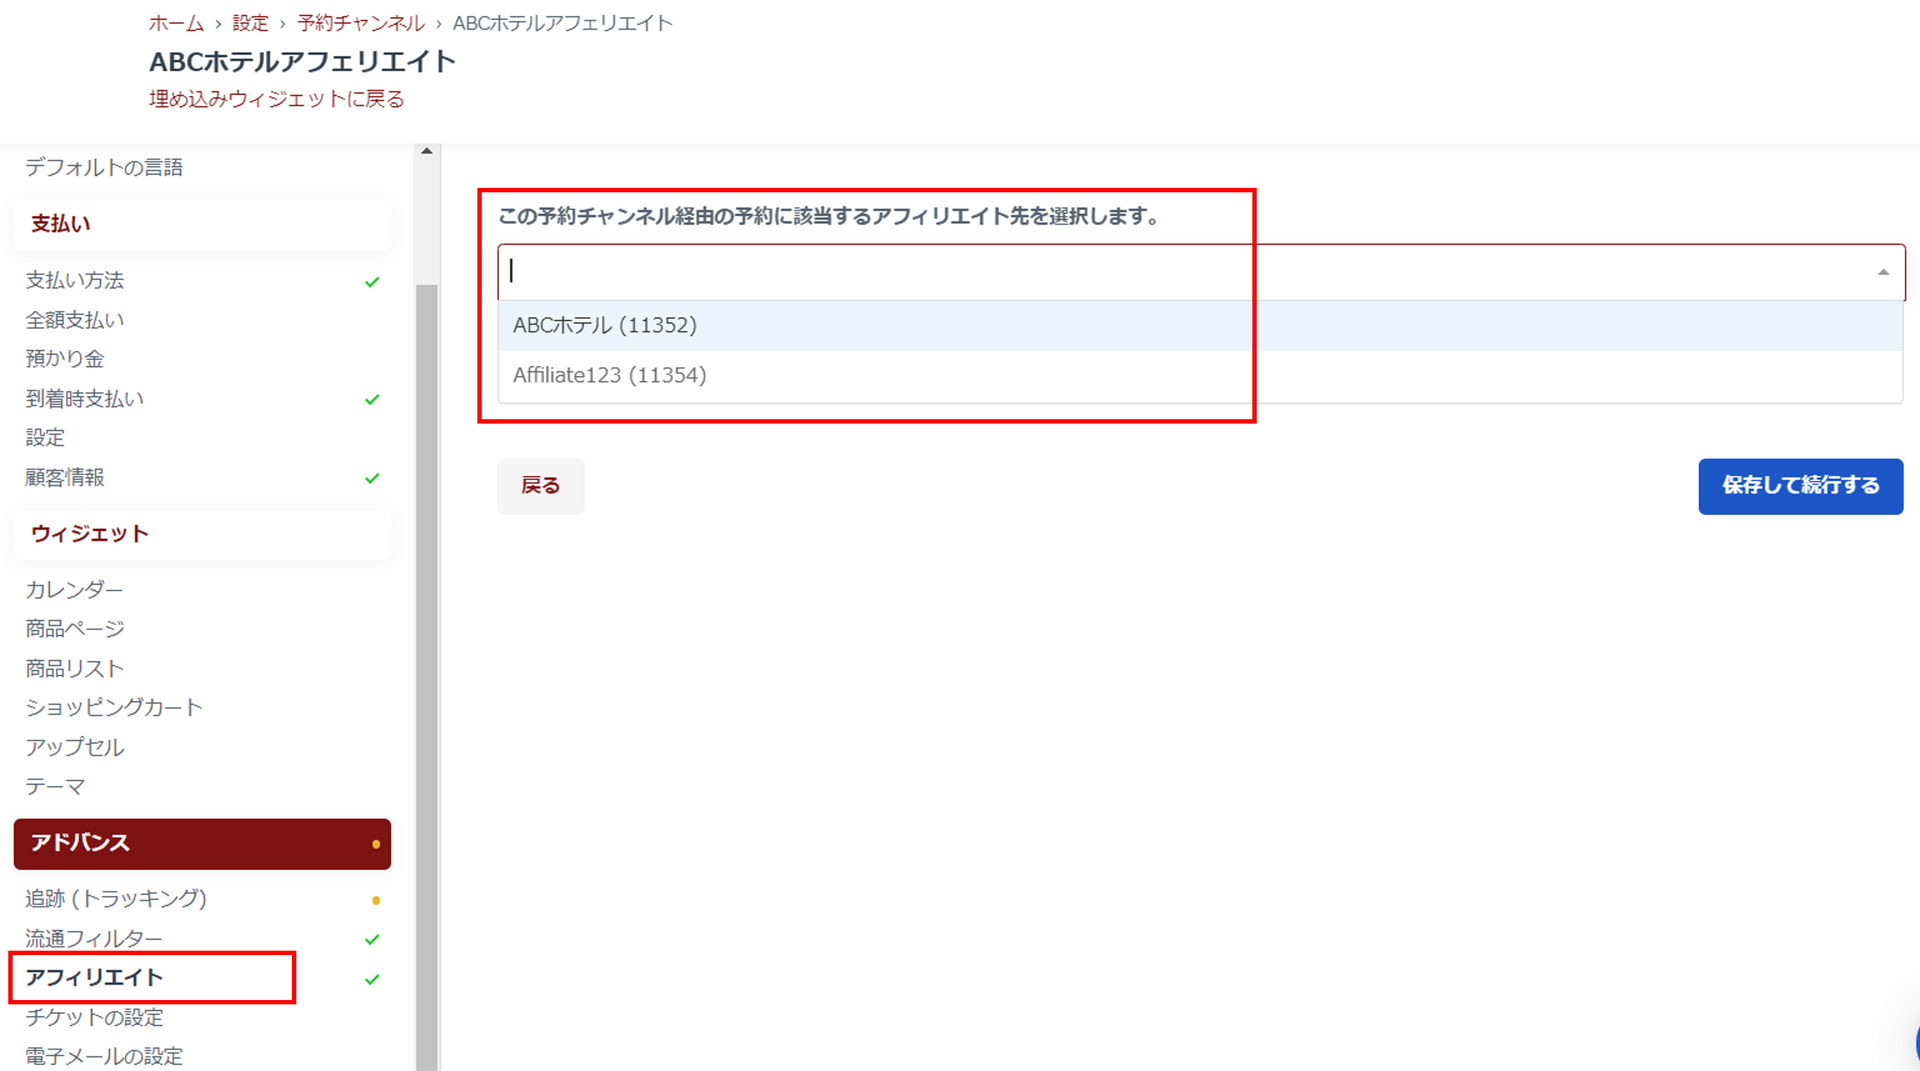Click the green checkmark beside アフィリエイト

[x=372, y=980]
